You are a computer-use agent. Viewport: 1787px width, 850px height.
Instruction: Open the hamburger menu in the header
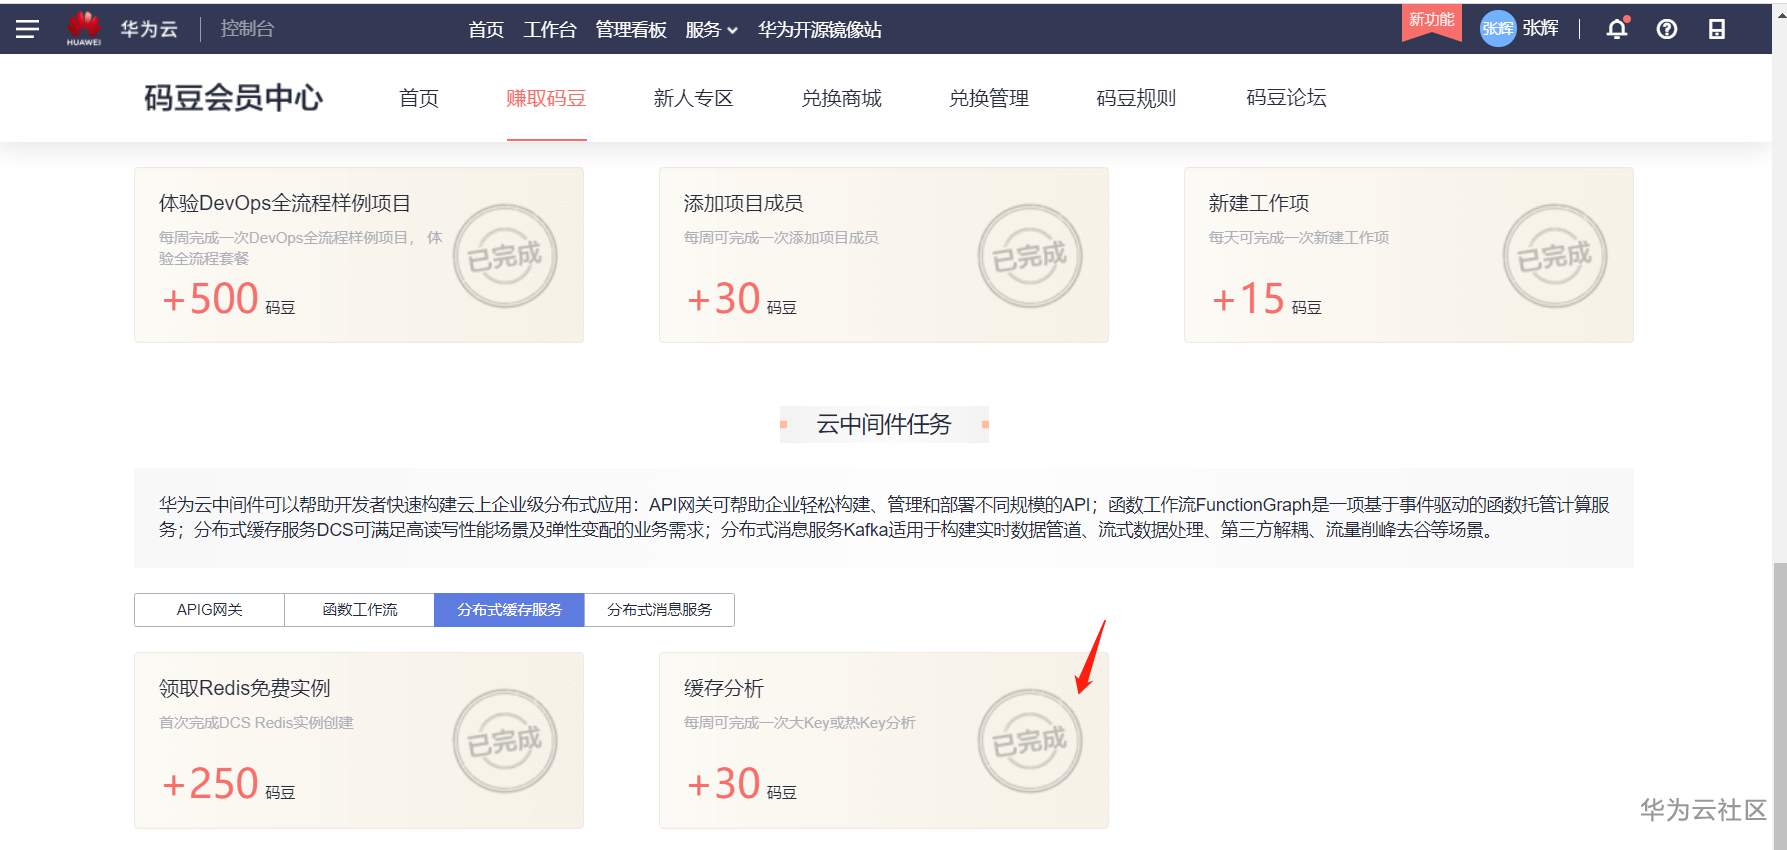(x=27, y=29)
